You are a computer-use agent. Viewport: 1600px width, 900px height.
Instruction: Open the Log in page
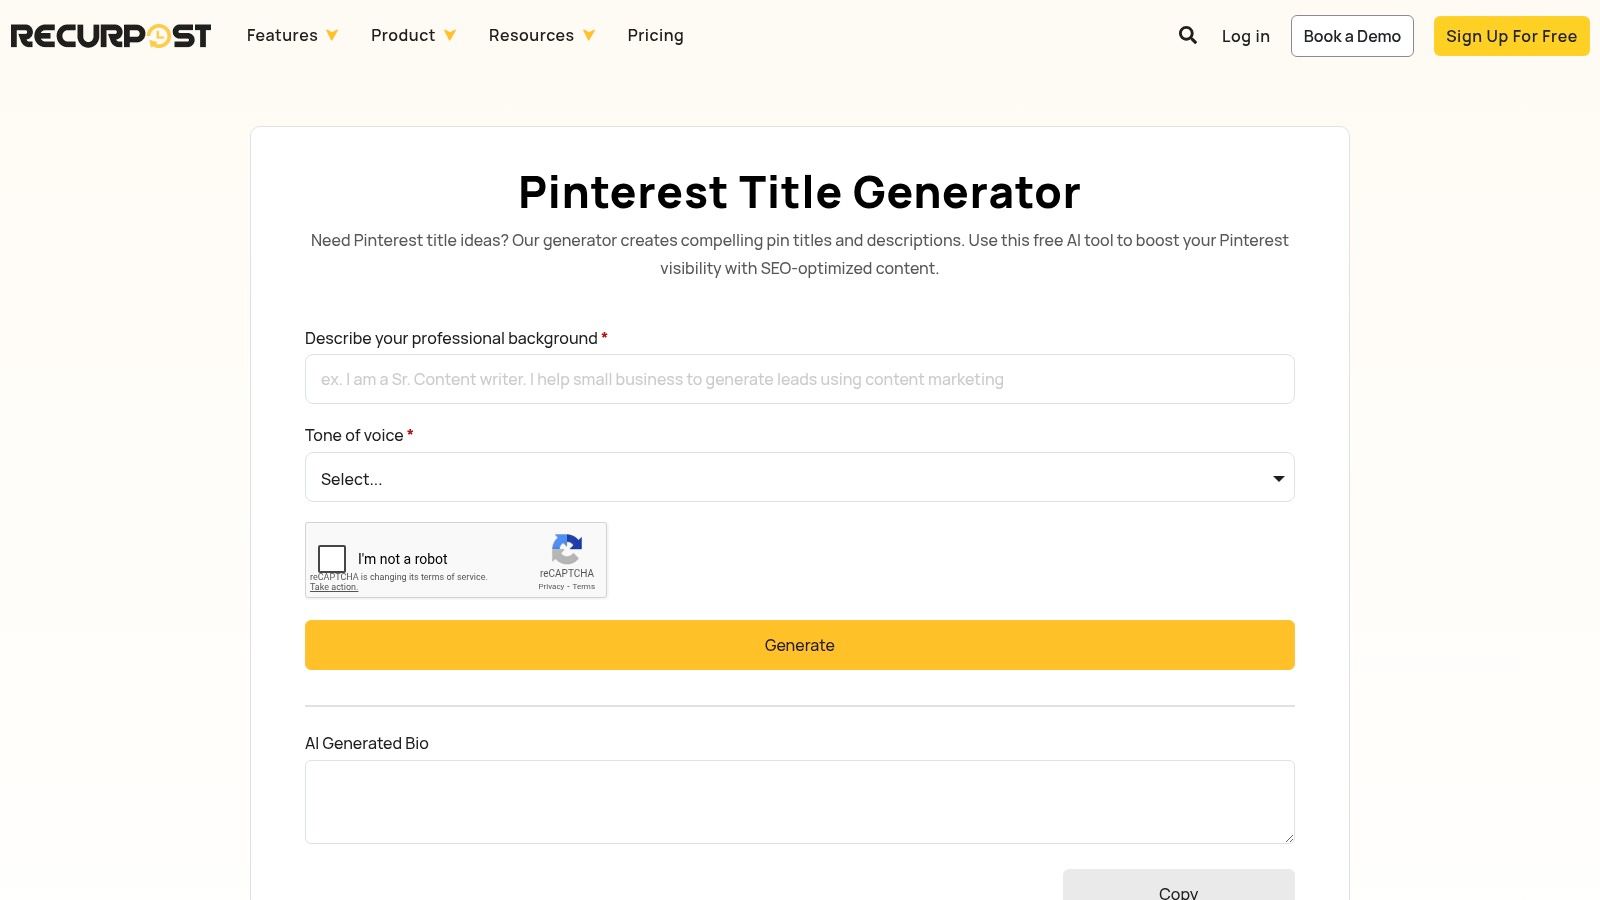pyautogui.click(x=1245, y=35)
